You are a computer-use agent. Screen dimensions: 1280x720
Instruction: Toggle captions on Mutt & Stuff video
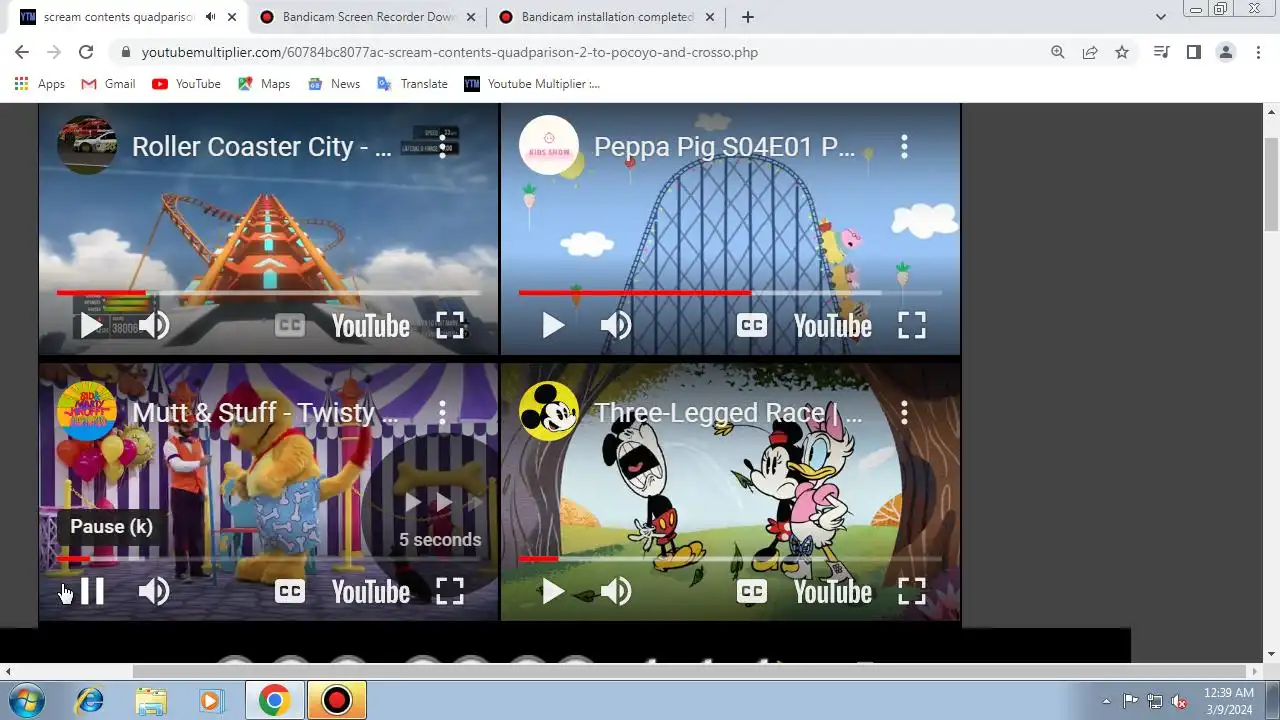tap(290, 591)
